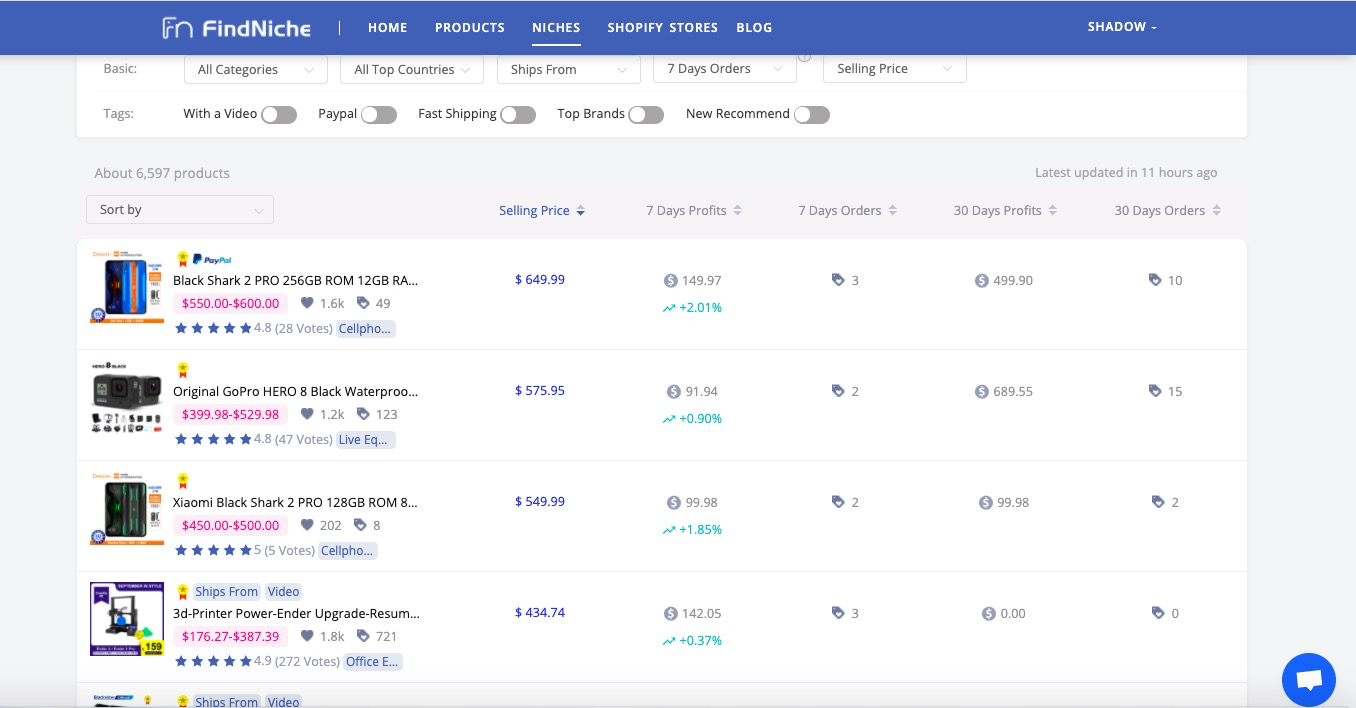Click the heart icon on Black Shark 2 PRO 256GB
1356x708 pixels.
(x=307, y=303)
